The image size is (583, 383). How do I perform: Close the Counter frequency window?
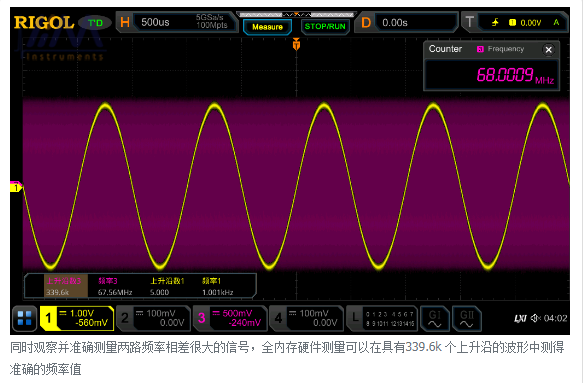pyautogui.click(x=548, y=49)
